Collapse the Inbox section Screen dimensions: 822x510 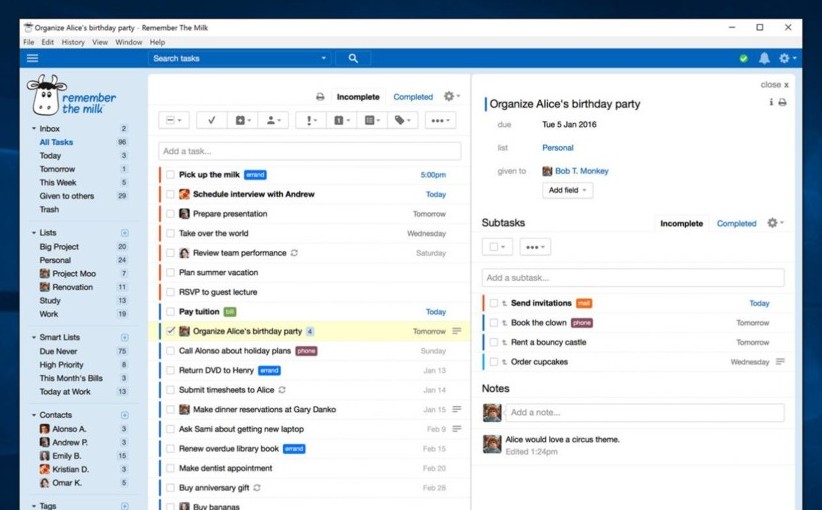34,128
